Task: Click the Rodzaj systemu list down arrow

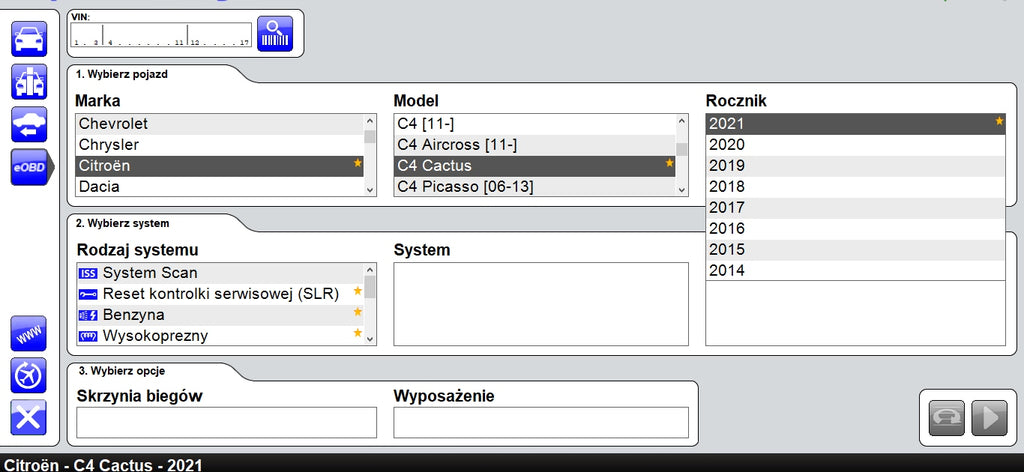Action: pos(370,339)
